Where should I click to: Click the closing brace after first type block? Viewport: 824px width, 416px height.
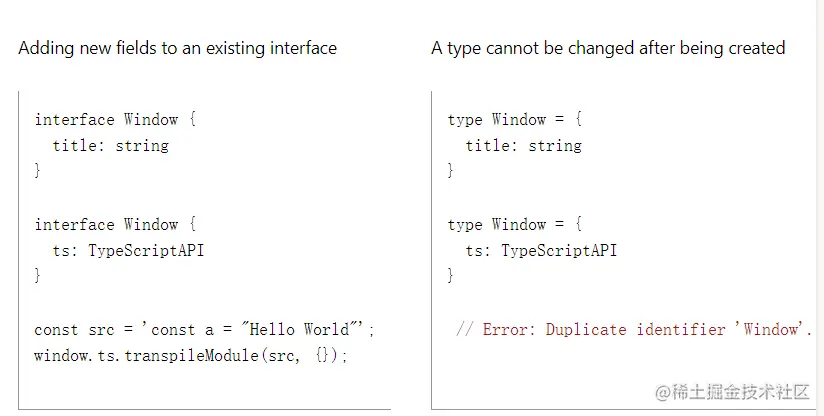[x=450, y=170]
